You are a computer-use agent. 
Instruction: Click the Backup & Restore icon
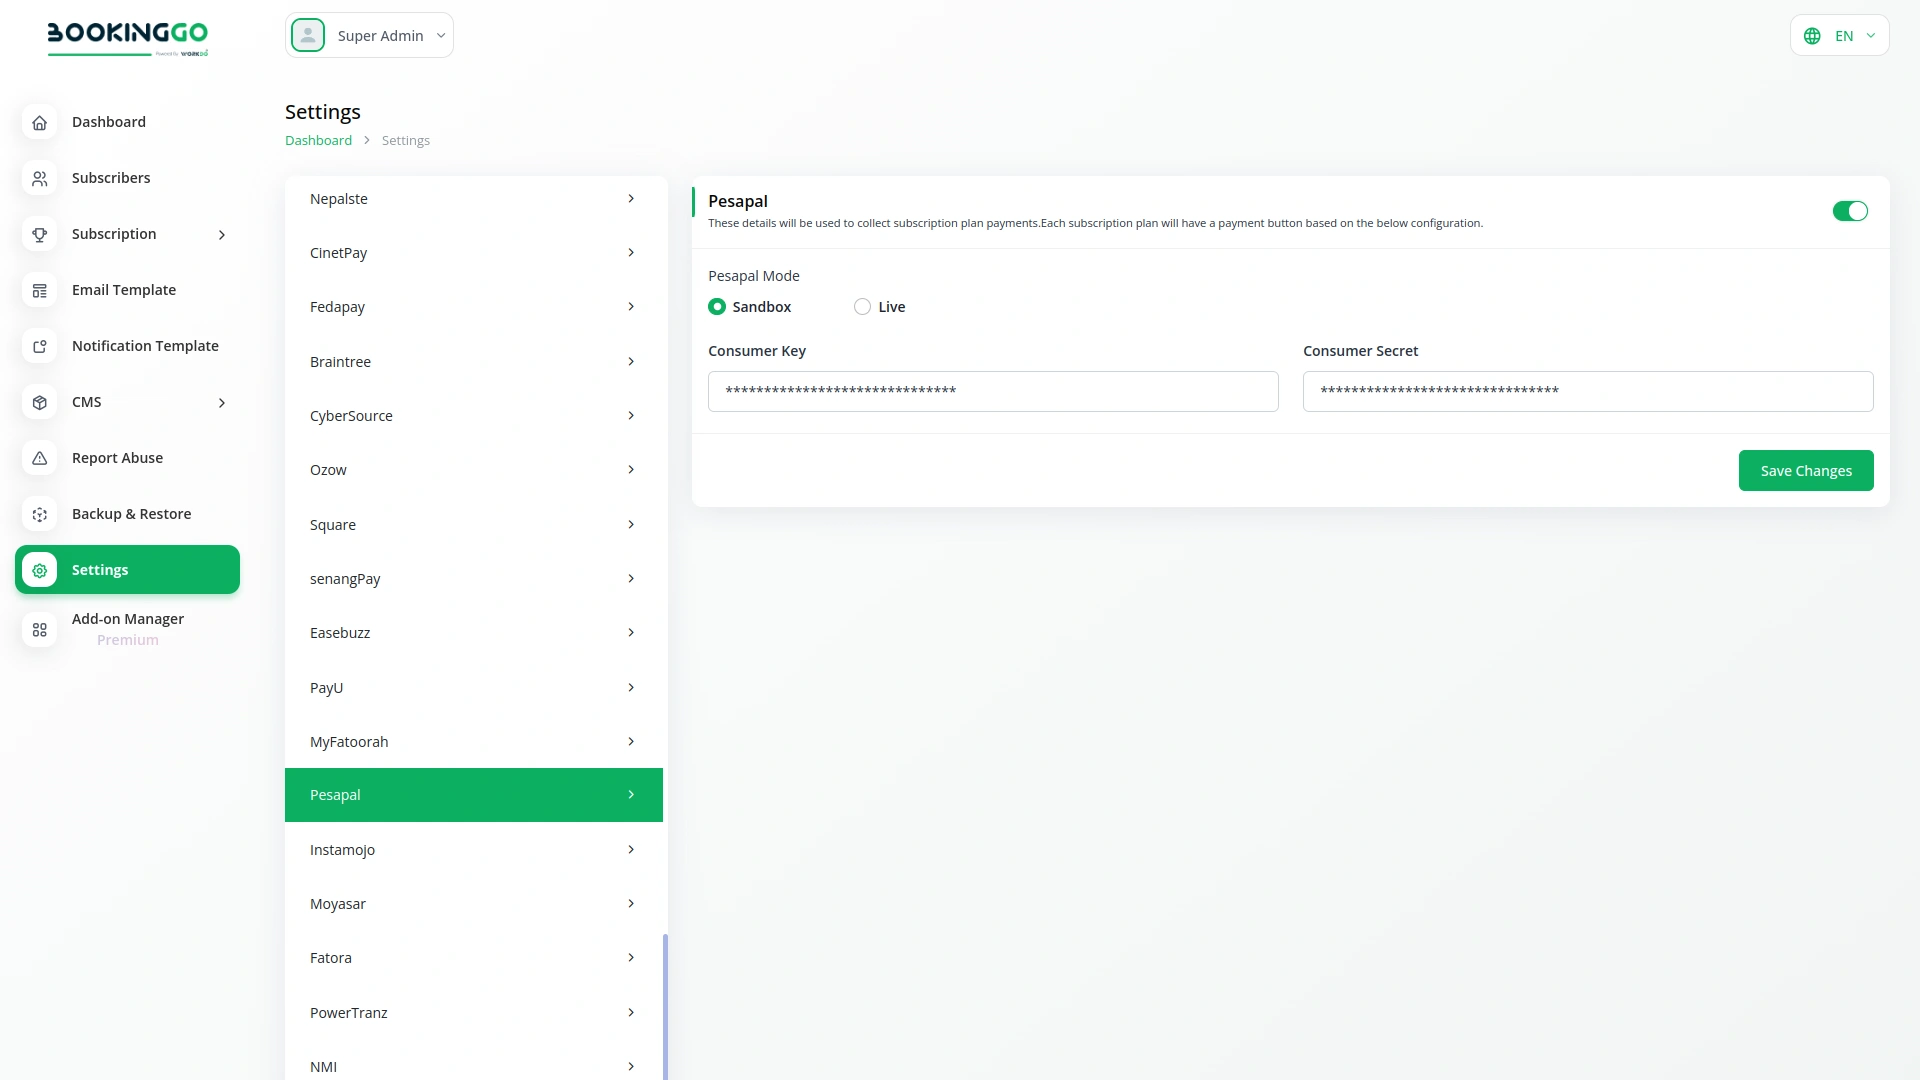pyautogui.click(x=39, y=514)
